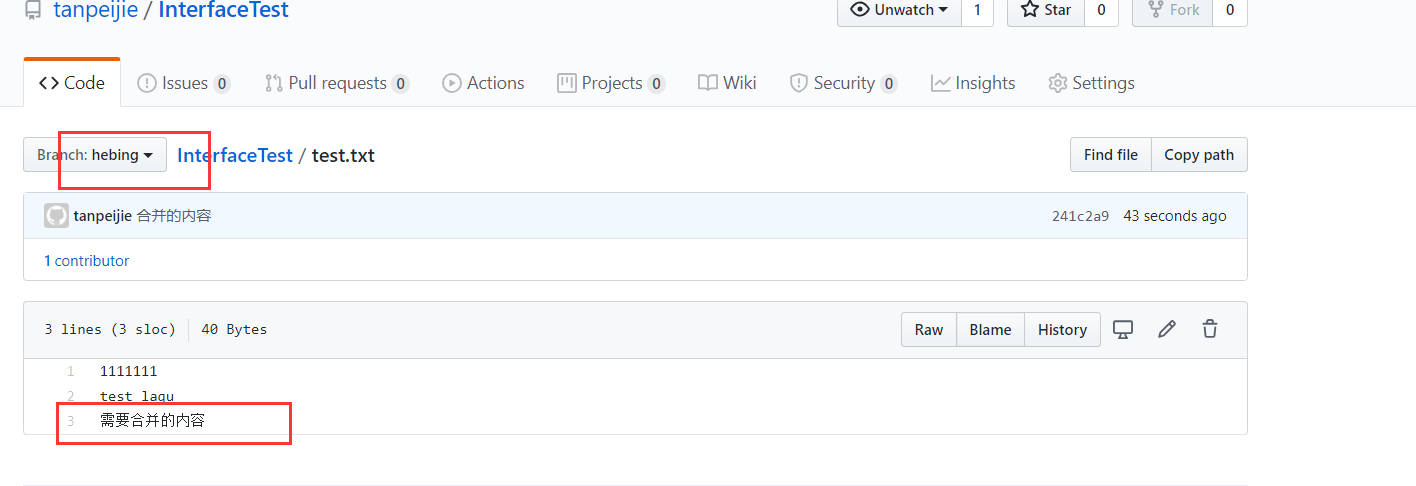Copy the file path
This screenshot has height=486, width=1416.
click(x=1199, y=155)
